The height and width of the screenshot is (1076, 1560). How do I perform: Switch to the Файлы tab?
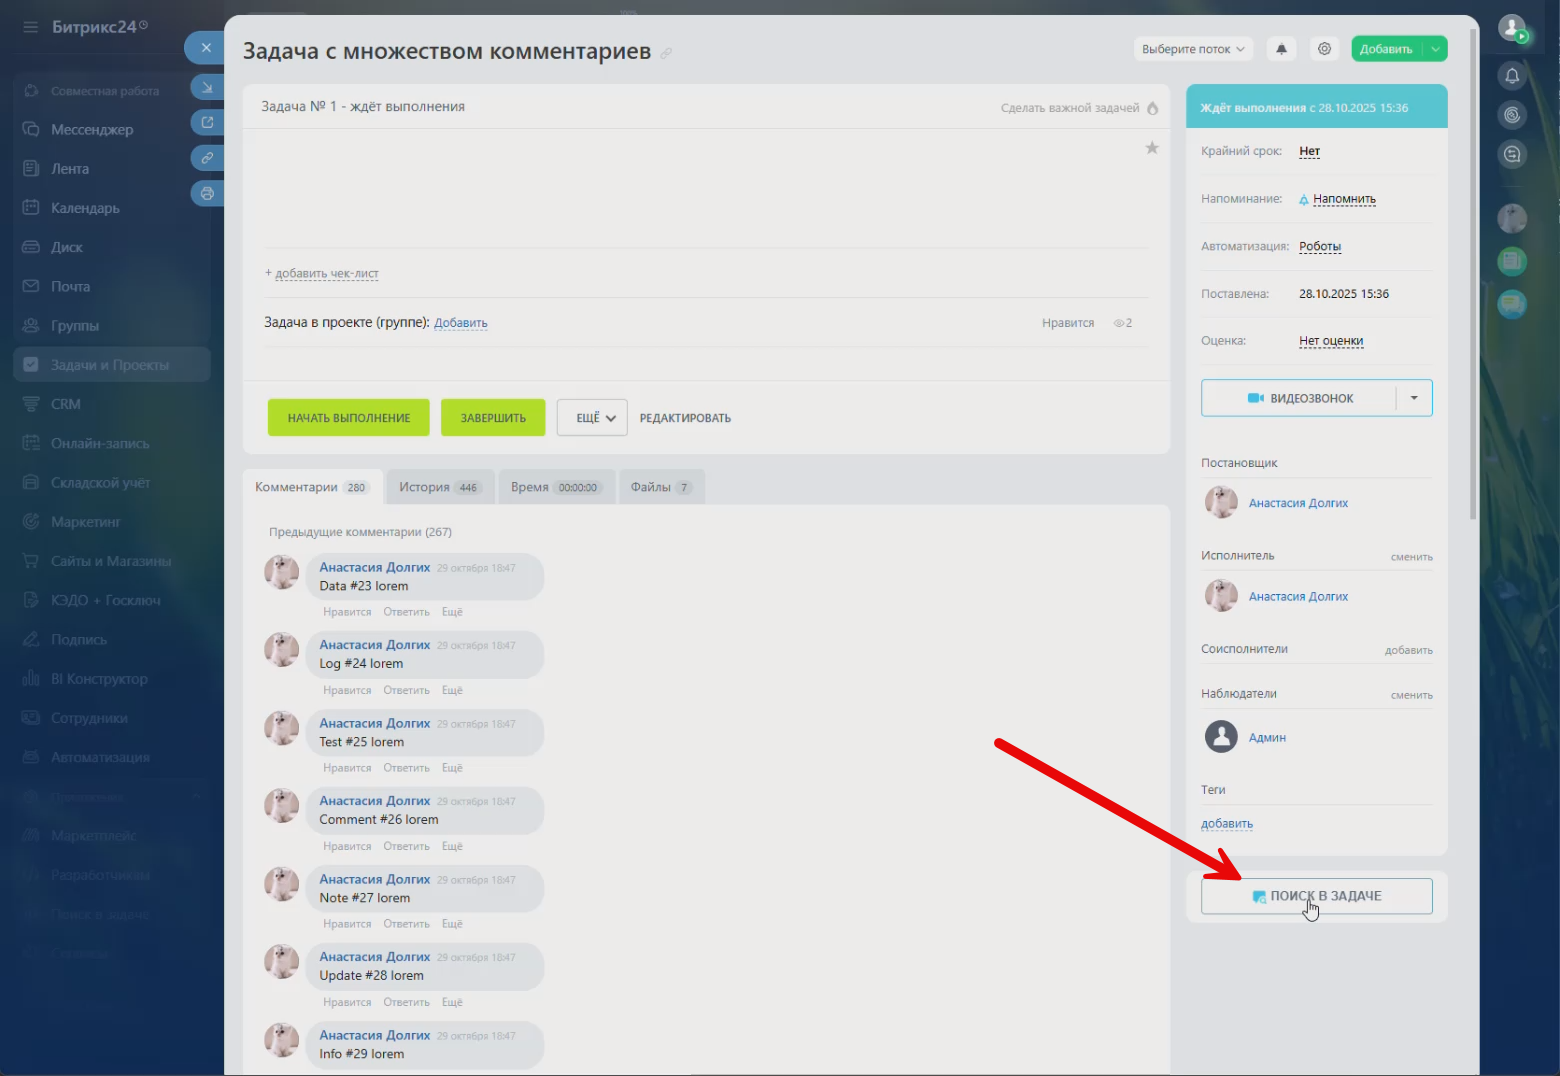point(662,487)
